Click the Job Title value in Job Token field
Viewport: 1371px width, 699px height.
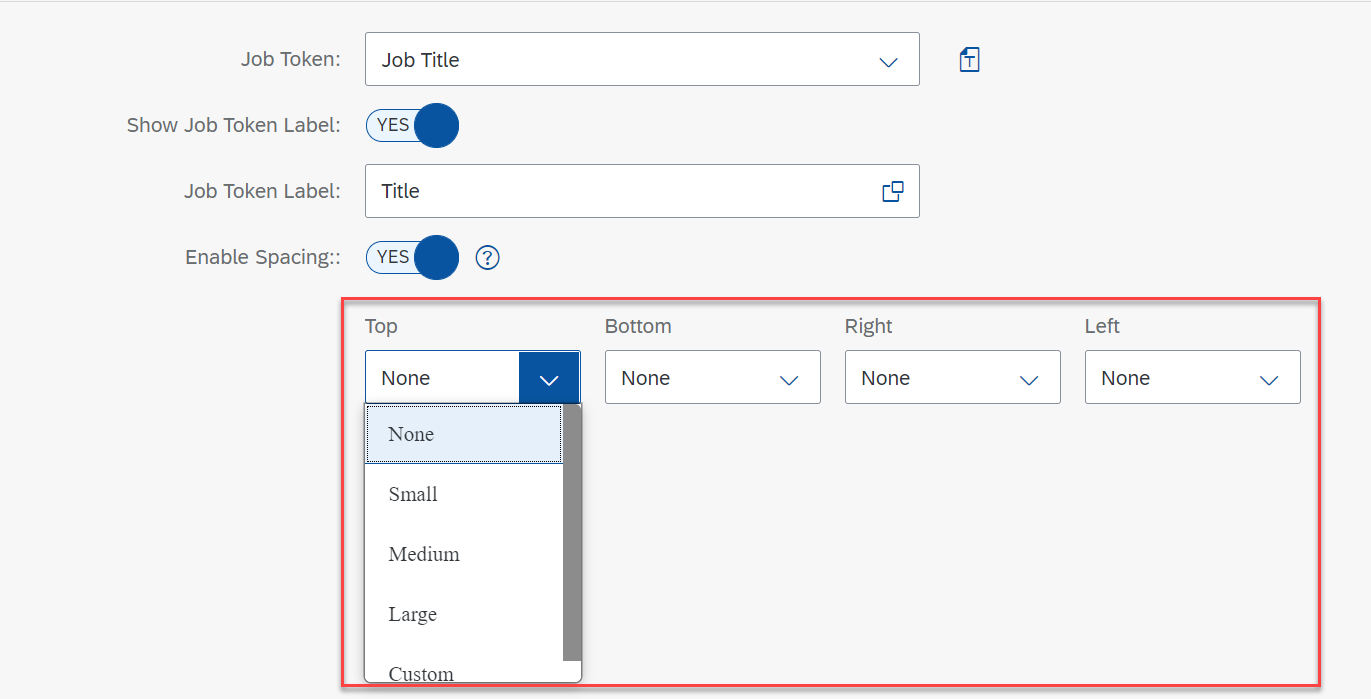pyautogui.click(x=420, y=60)
